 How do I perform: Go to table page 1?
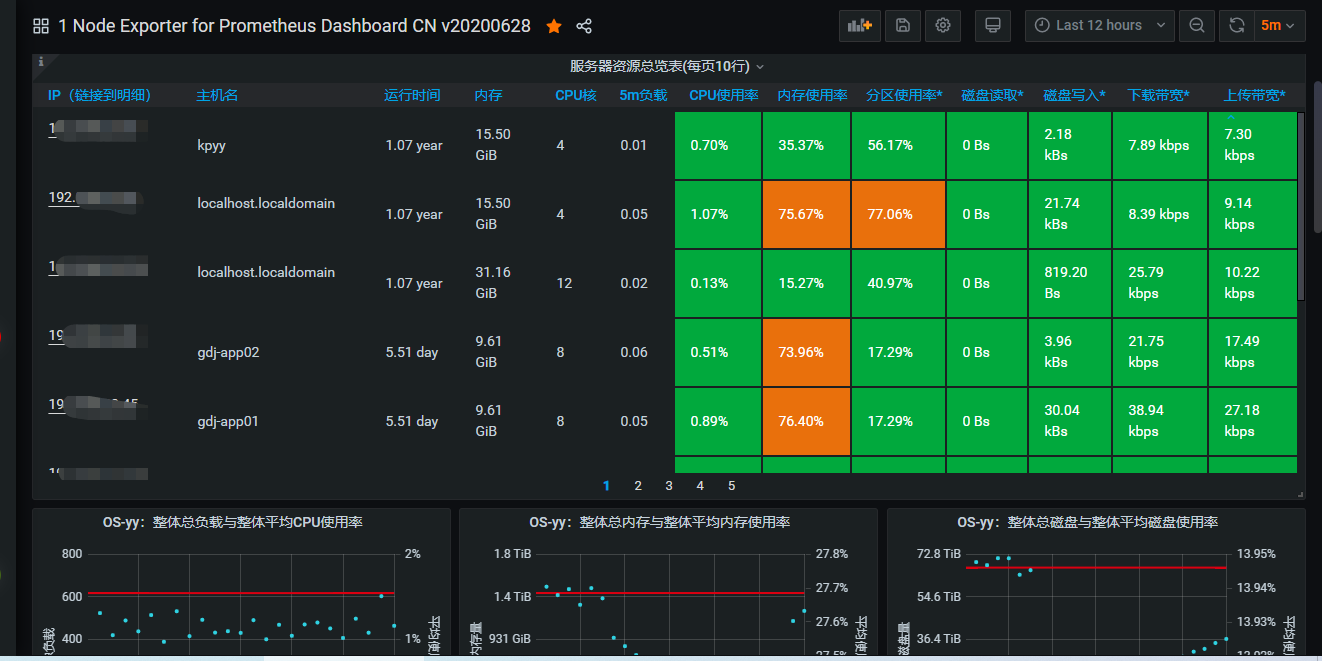click(x=606, y=486)
